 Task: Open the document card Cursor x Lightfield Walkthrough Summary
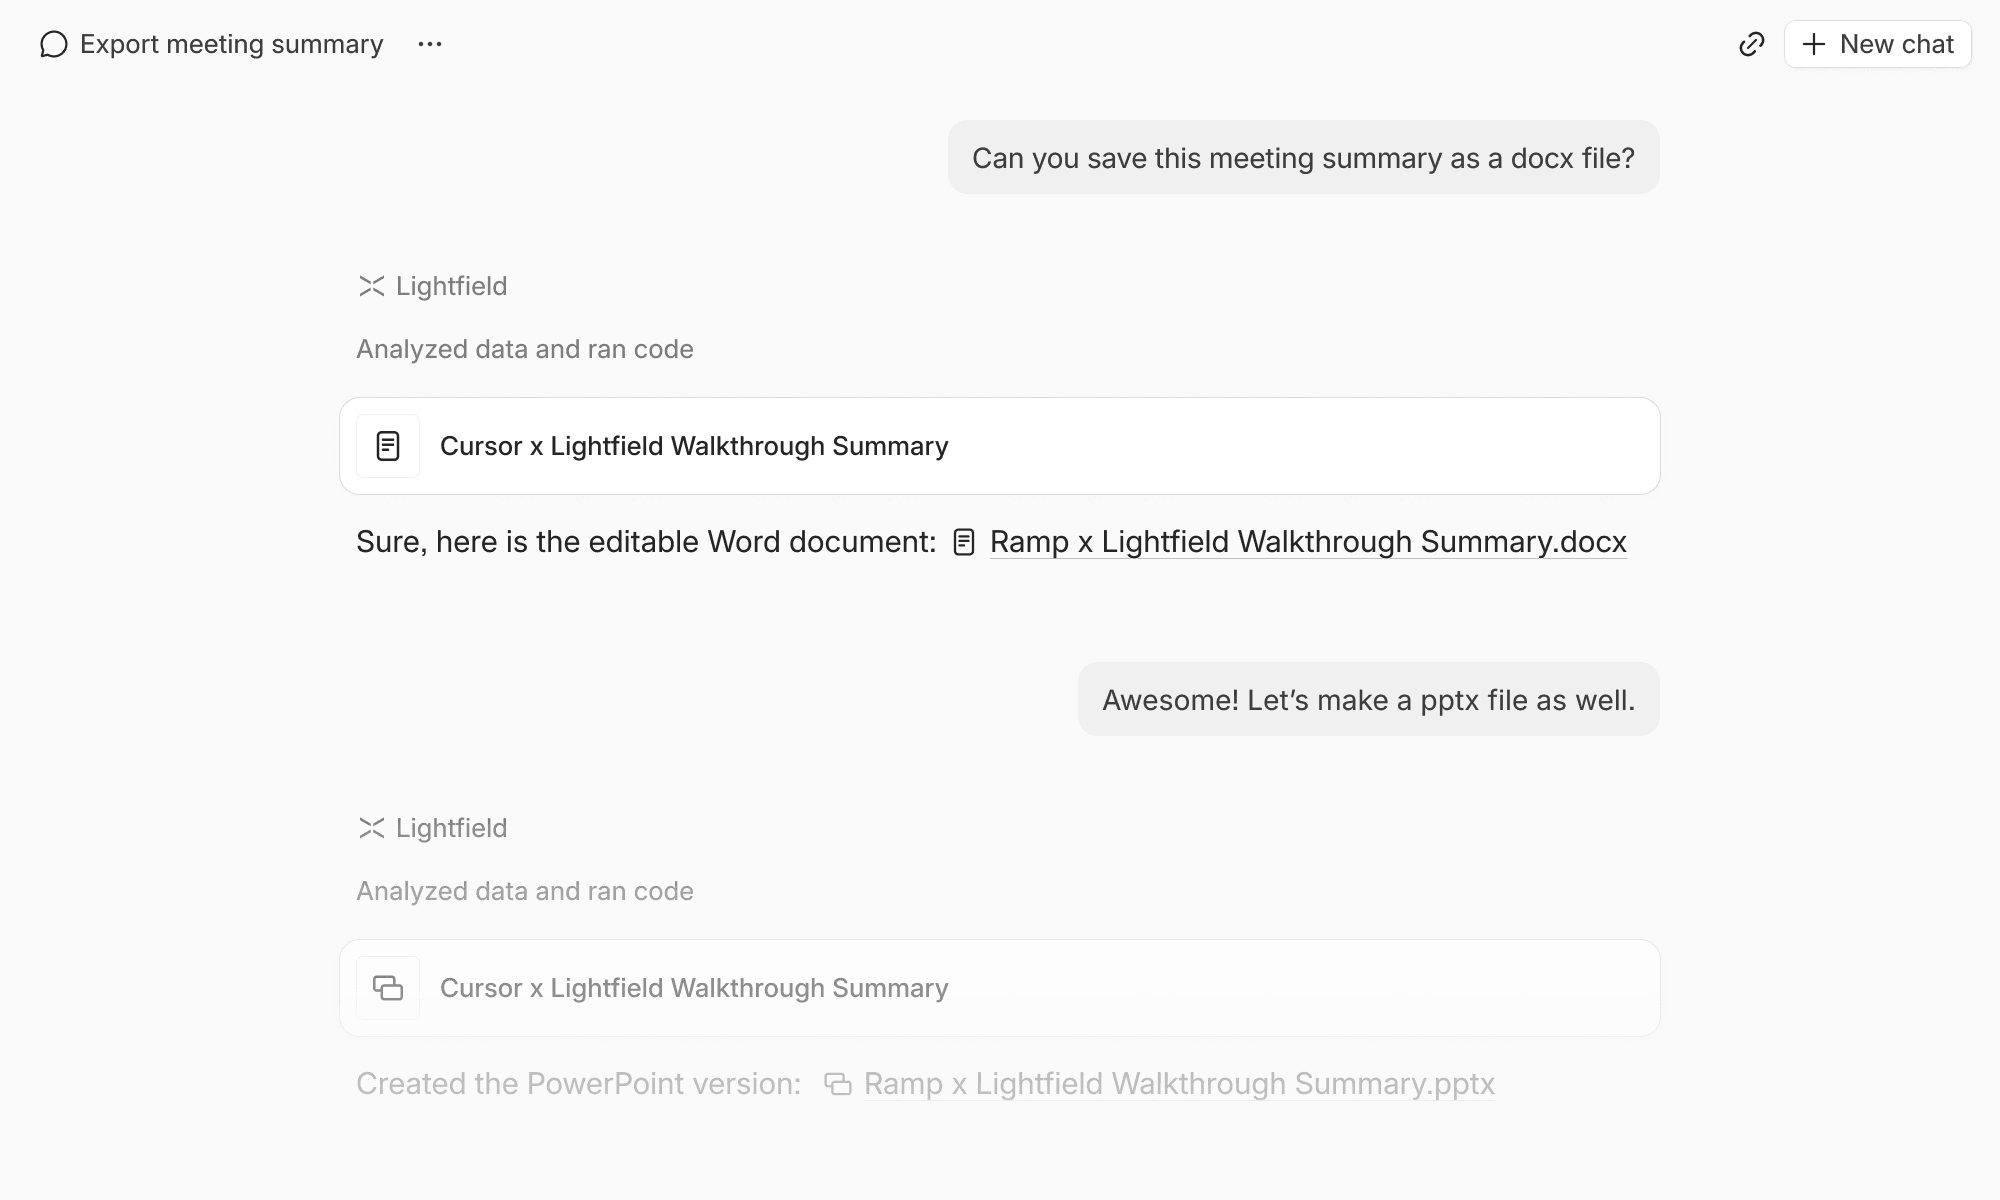click(1000, 446)
